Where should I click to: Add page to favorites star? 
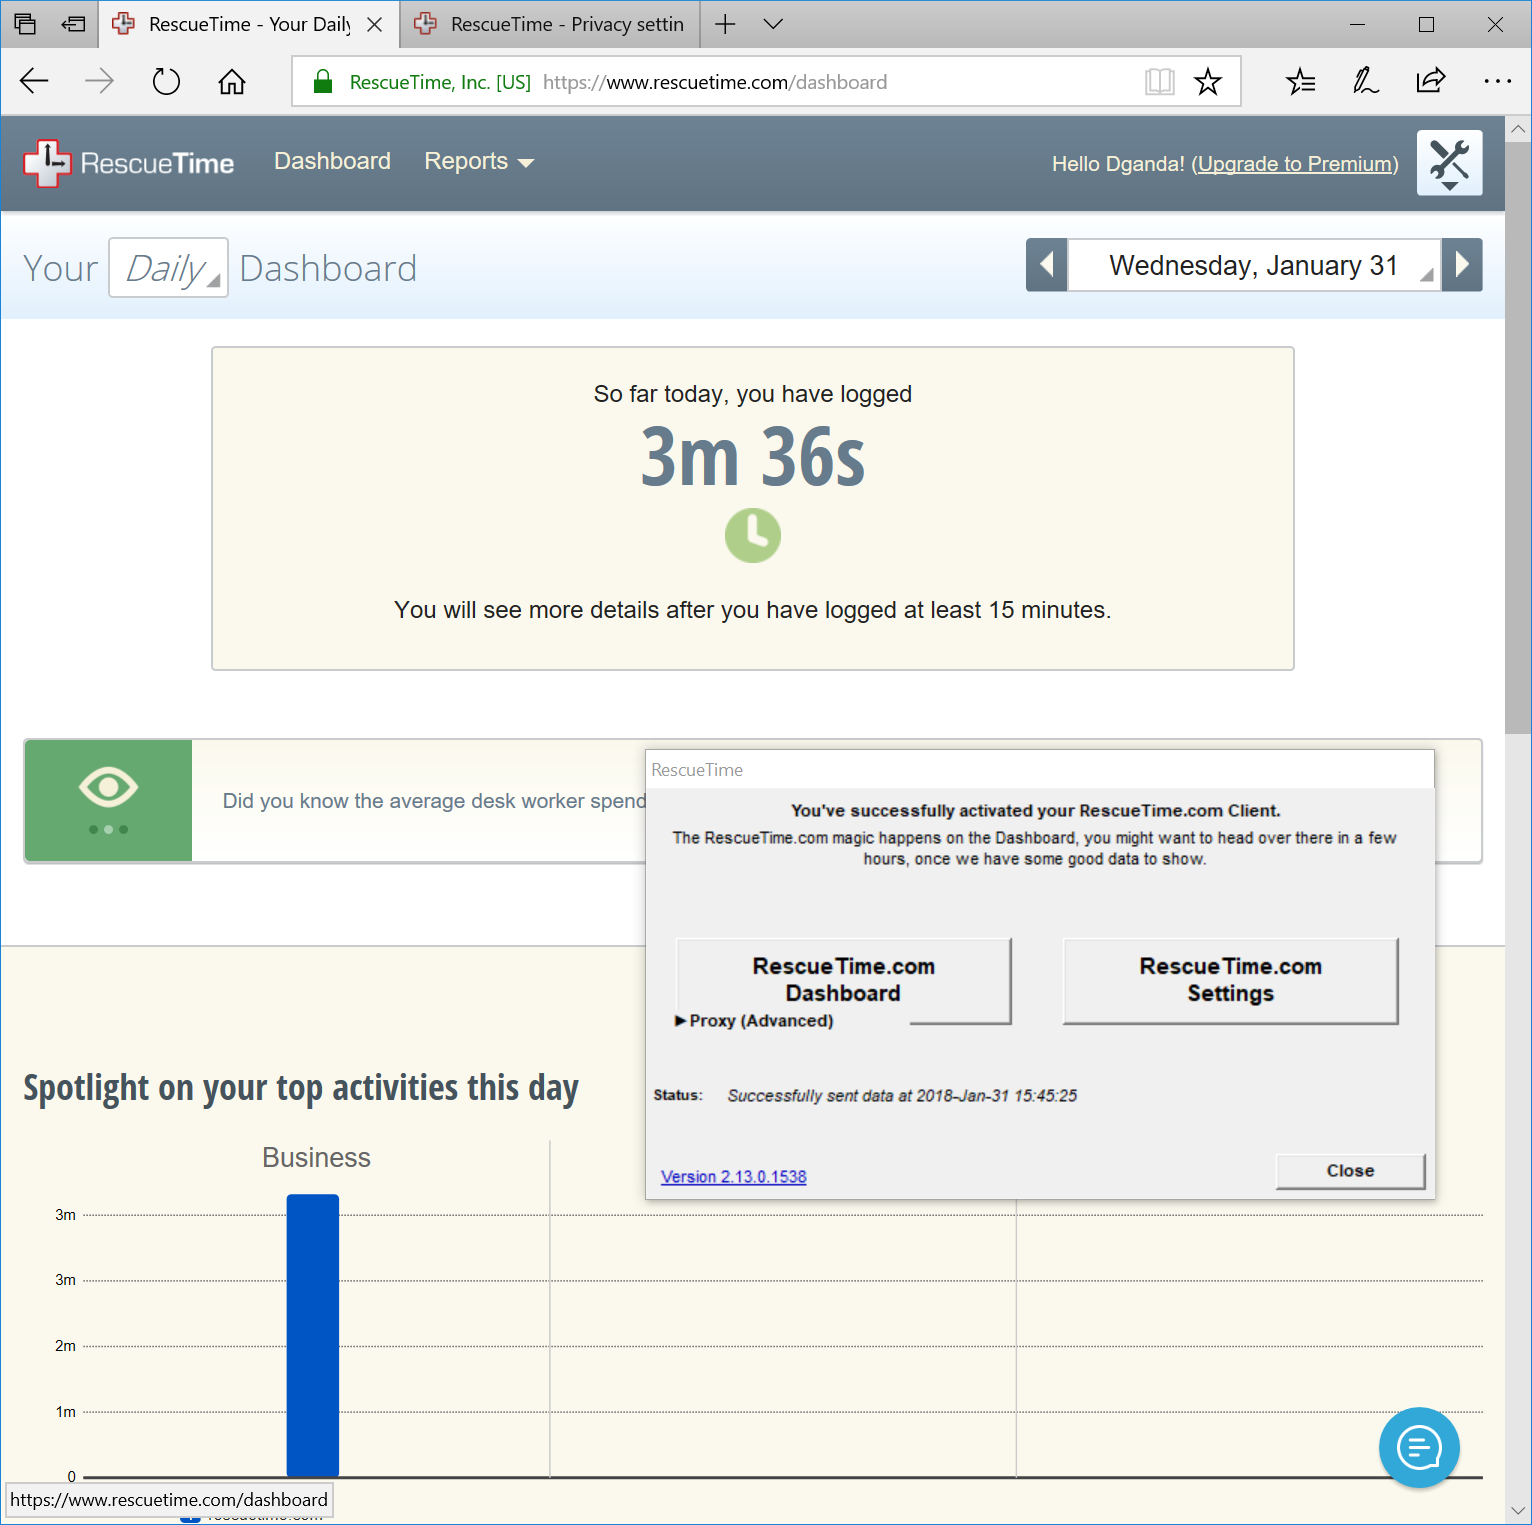1208,82
